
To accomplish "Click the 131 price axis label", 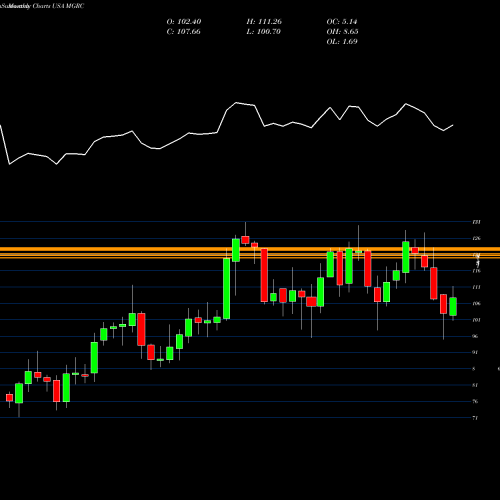I will (476, 222).
